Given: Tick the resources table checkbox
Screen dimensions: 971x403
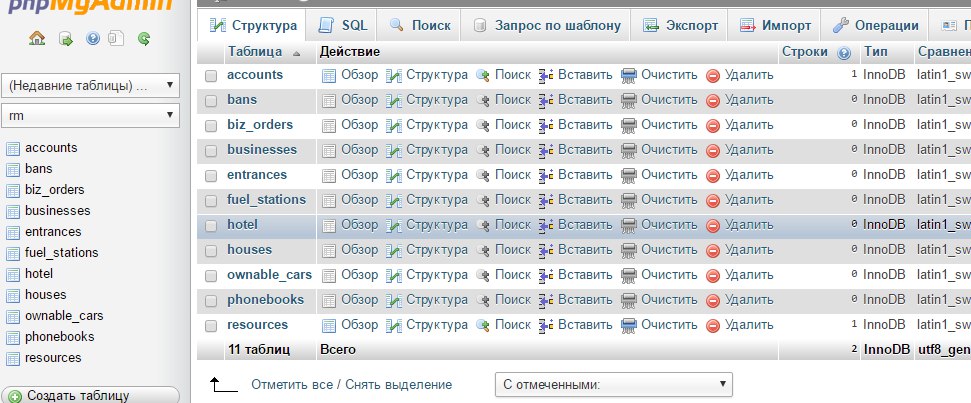Looking at the screenshot, I should [211, 326].
